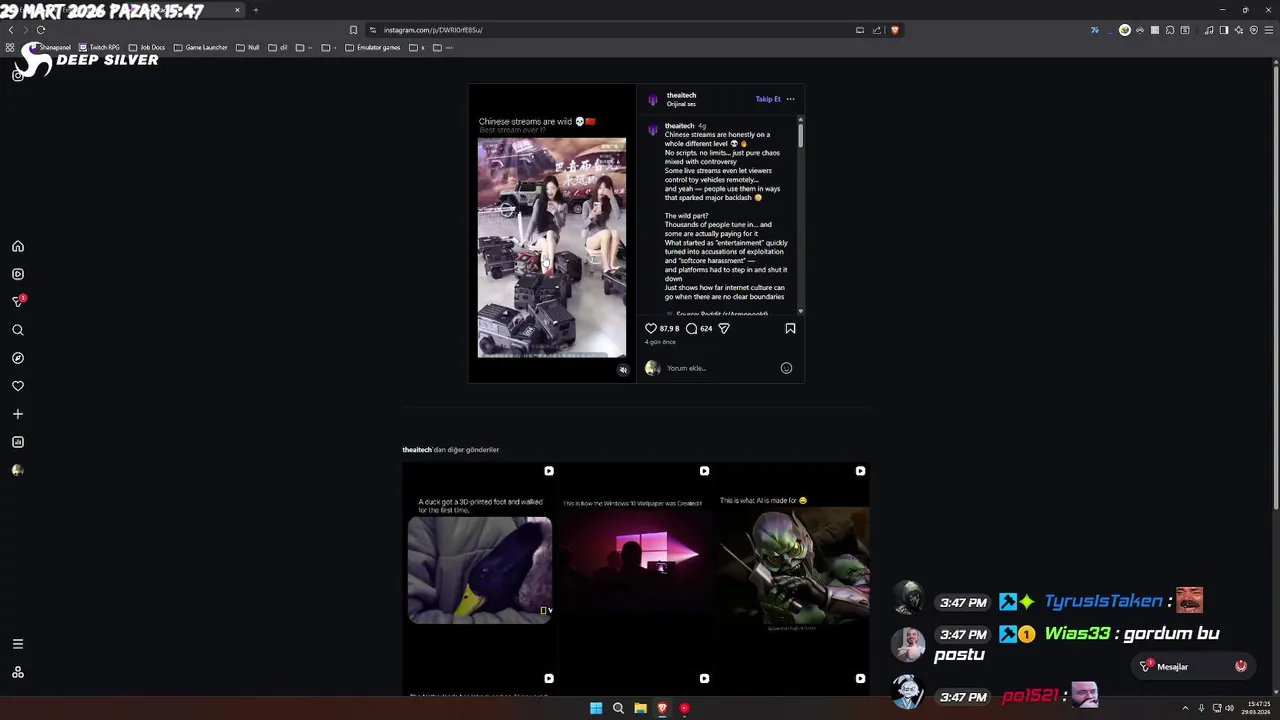1280x720 pixels.
Task: Click the caption scrollbar down arrow
Action: click(800, 312)
